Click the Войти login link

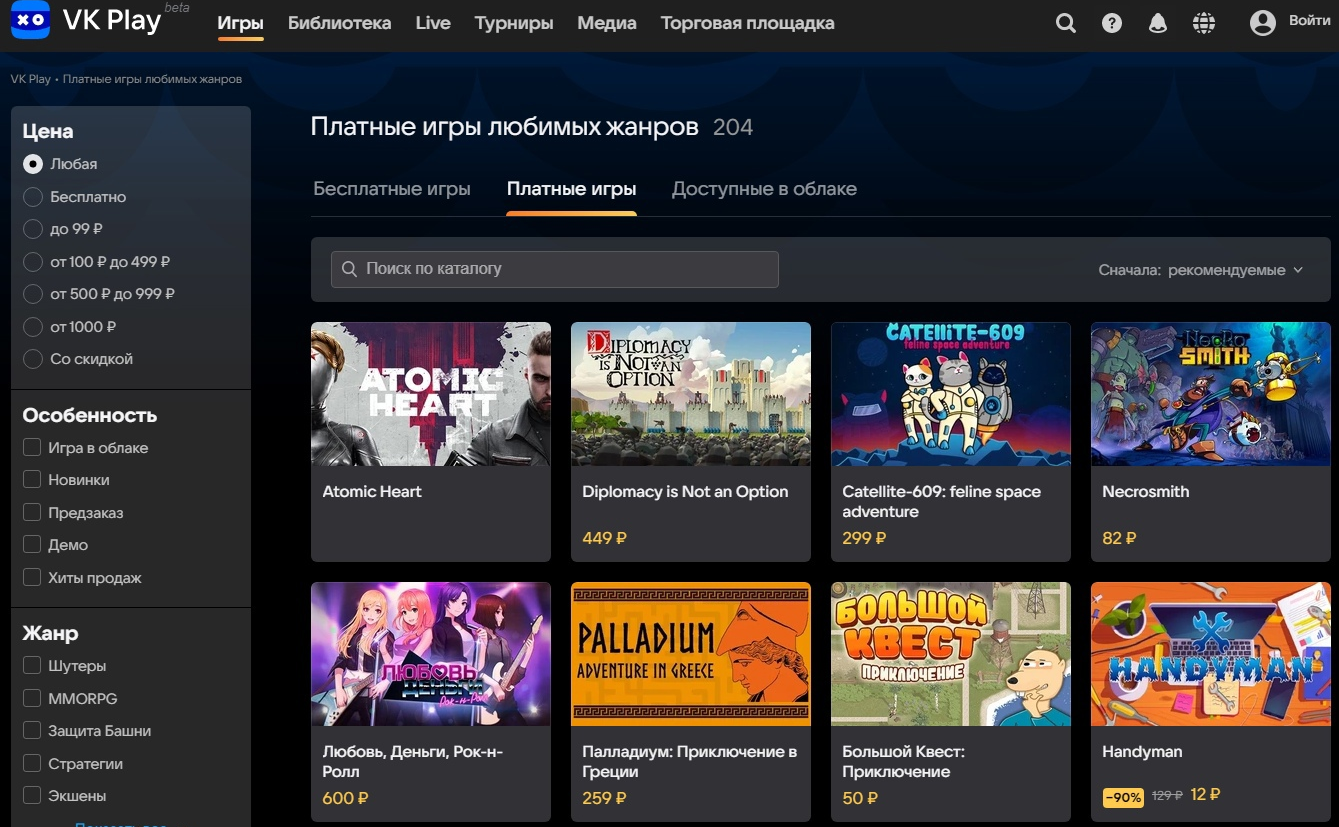1309,21
